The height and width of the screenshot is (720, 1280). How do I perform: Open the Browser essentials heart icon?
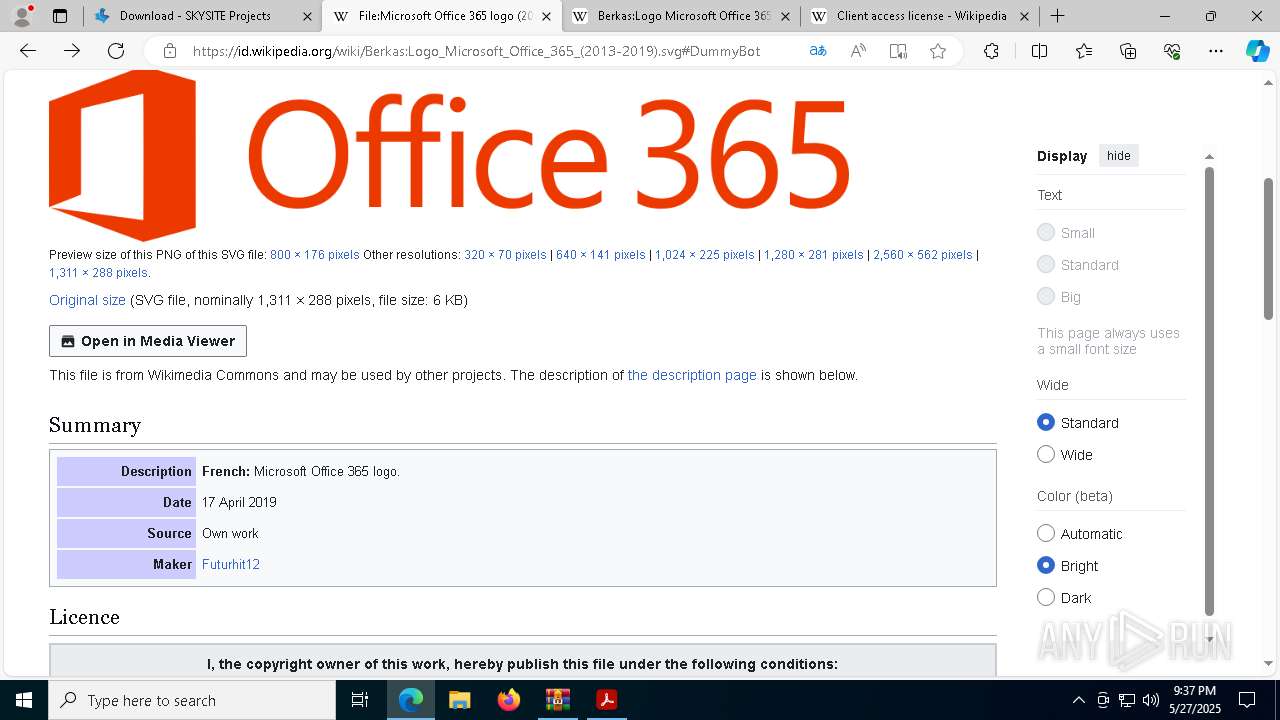(x=1172, y=51)
